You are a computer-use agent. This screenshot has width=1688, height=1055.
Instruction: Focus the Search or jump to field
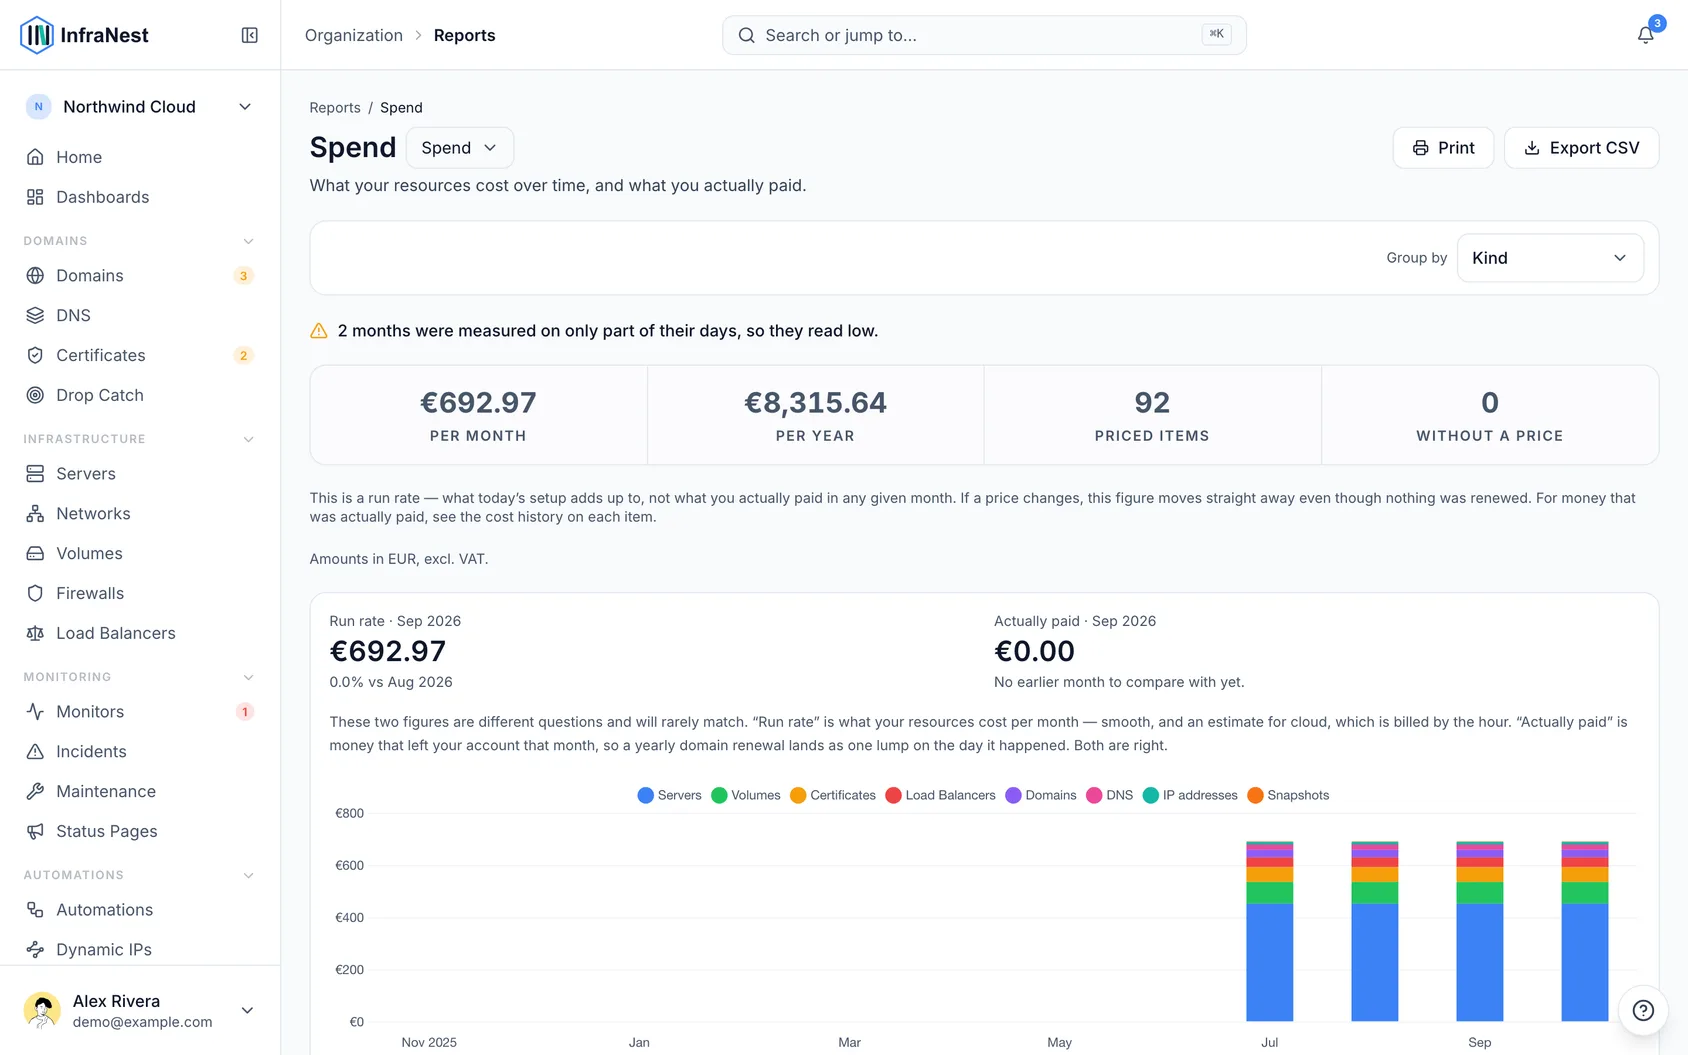point(984,35)
